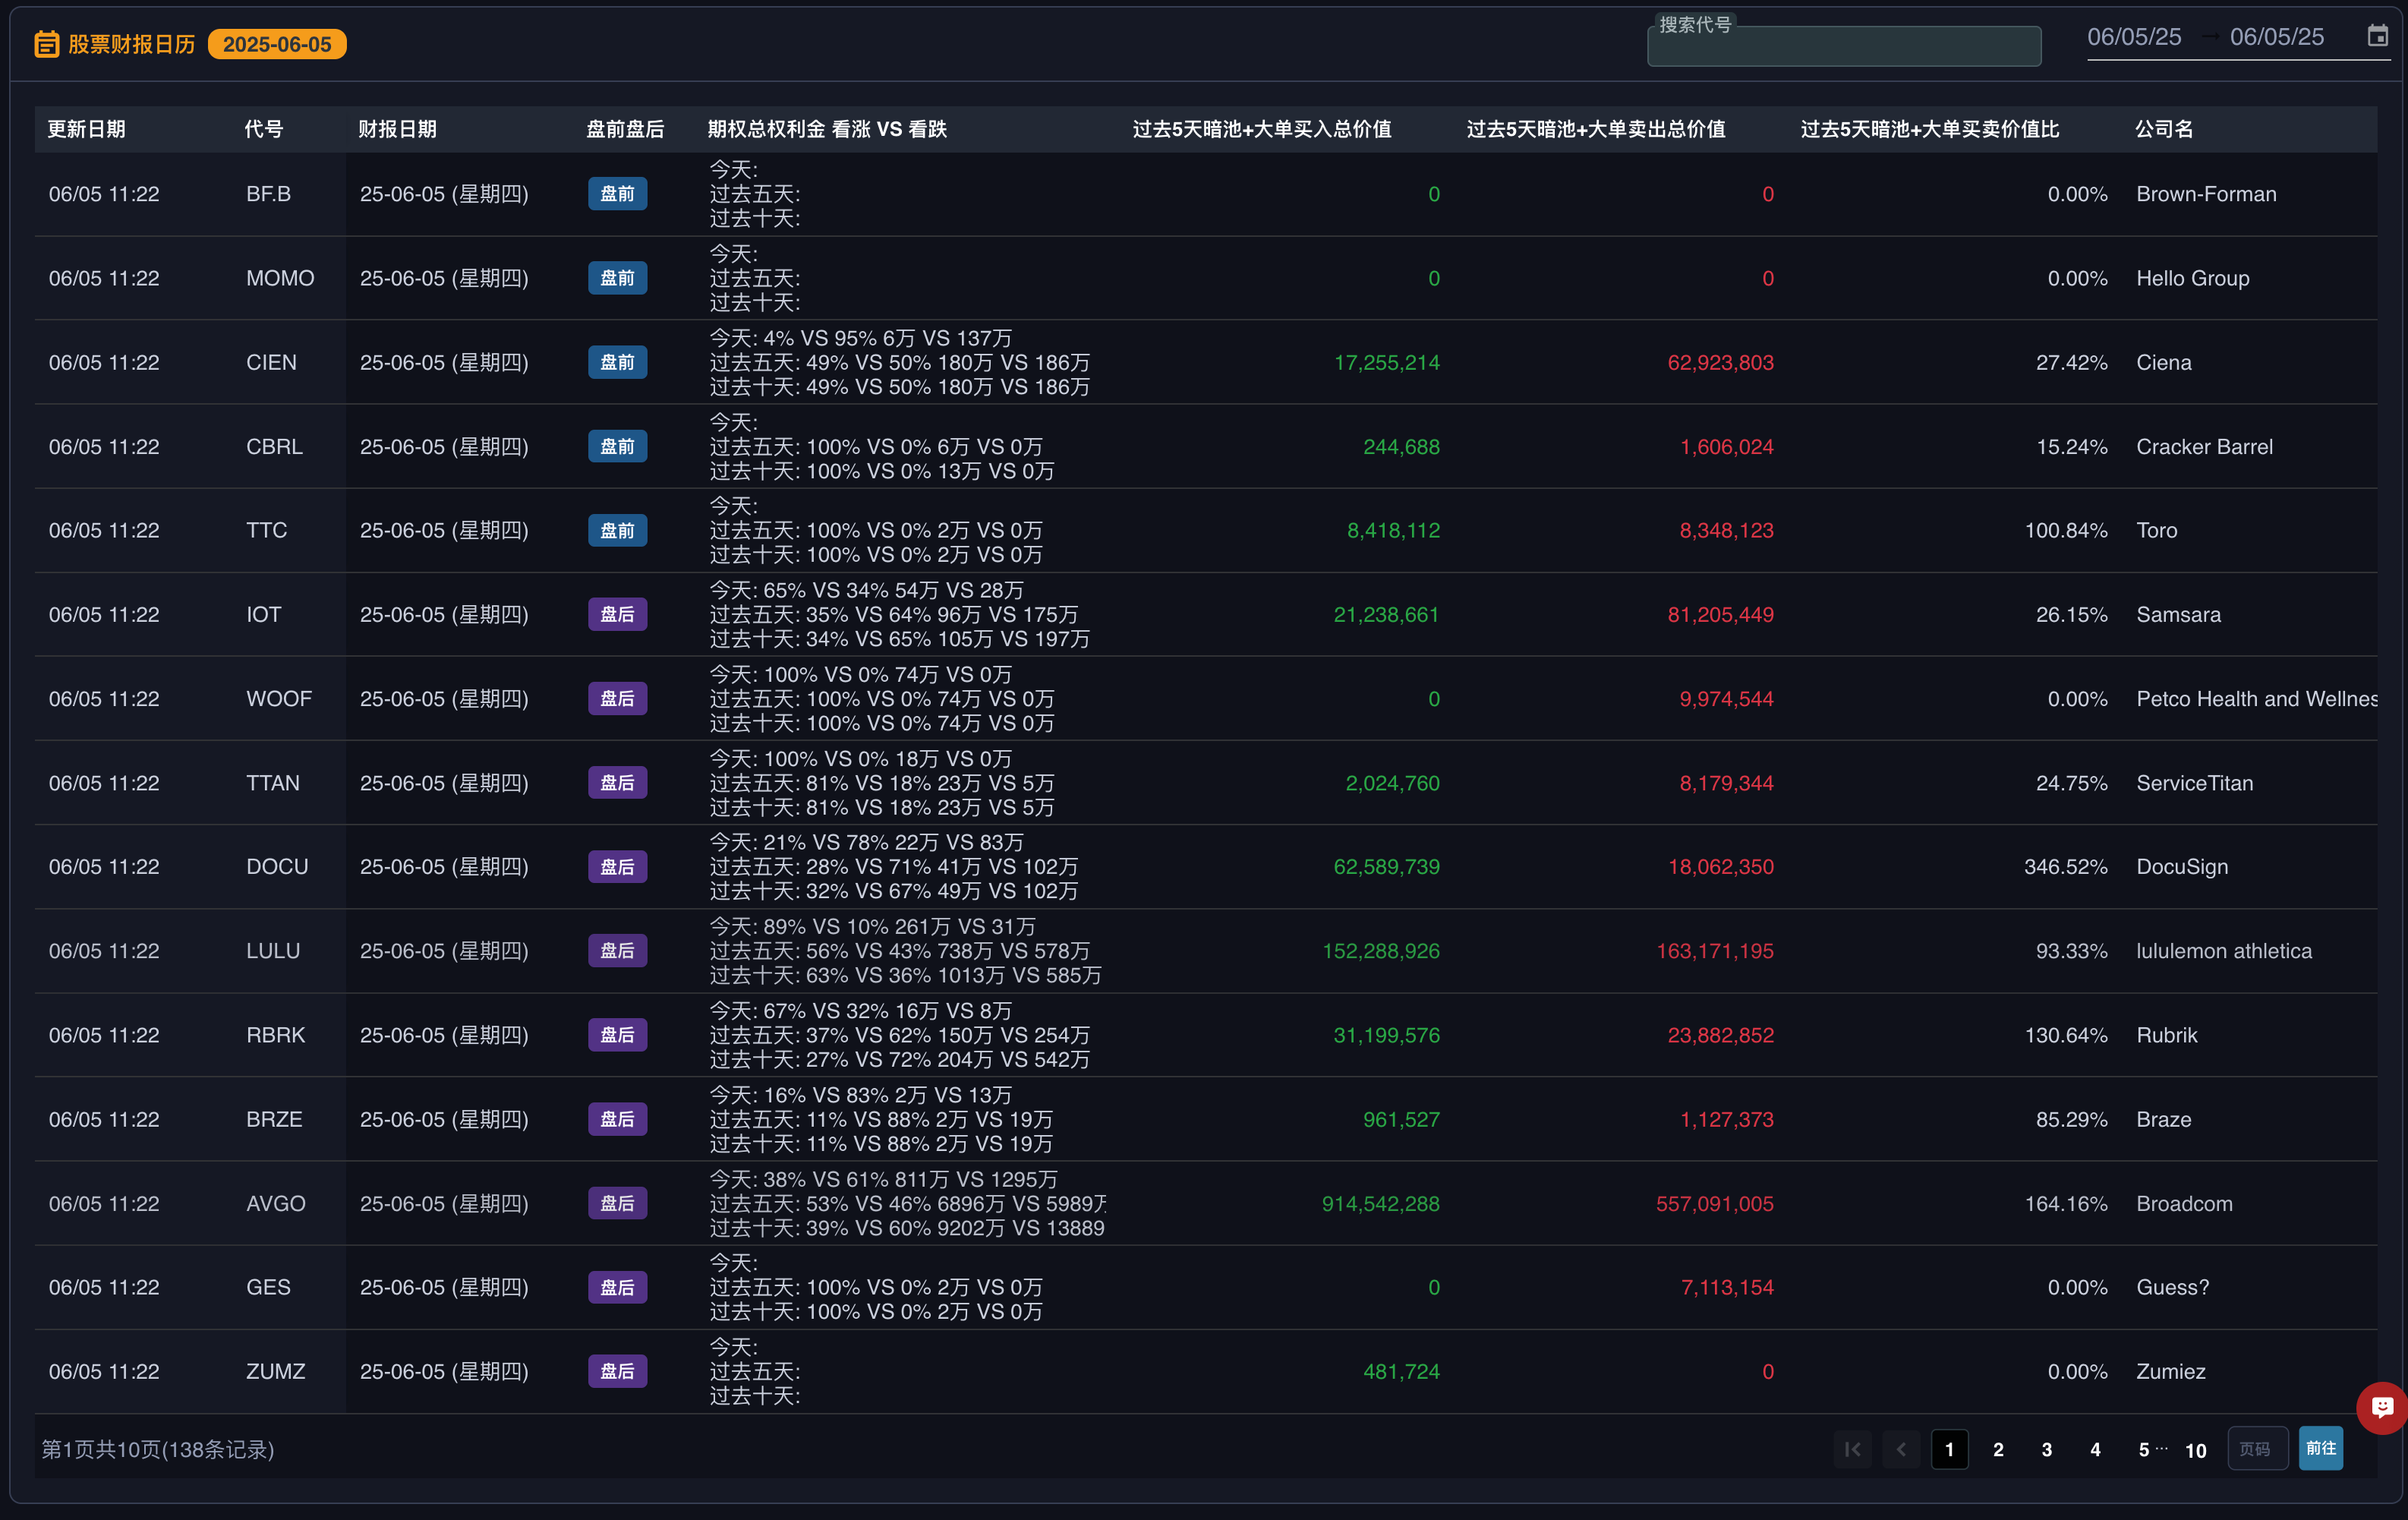The image size is (2408, 1520).
Task: Click the DOCU ticker cell
Action: pos(277,867)
